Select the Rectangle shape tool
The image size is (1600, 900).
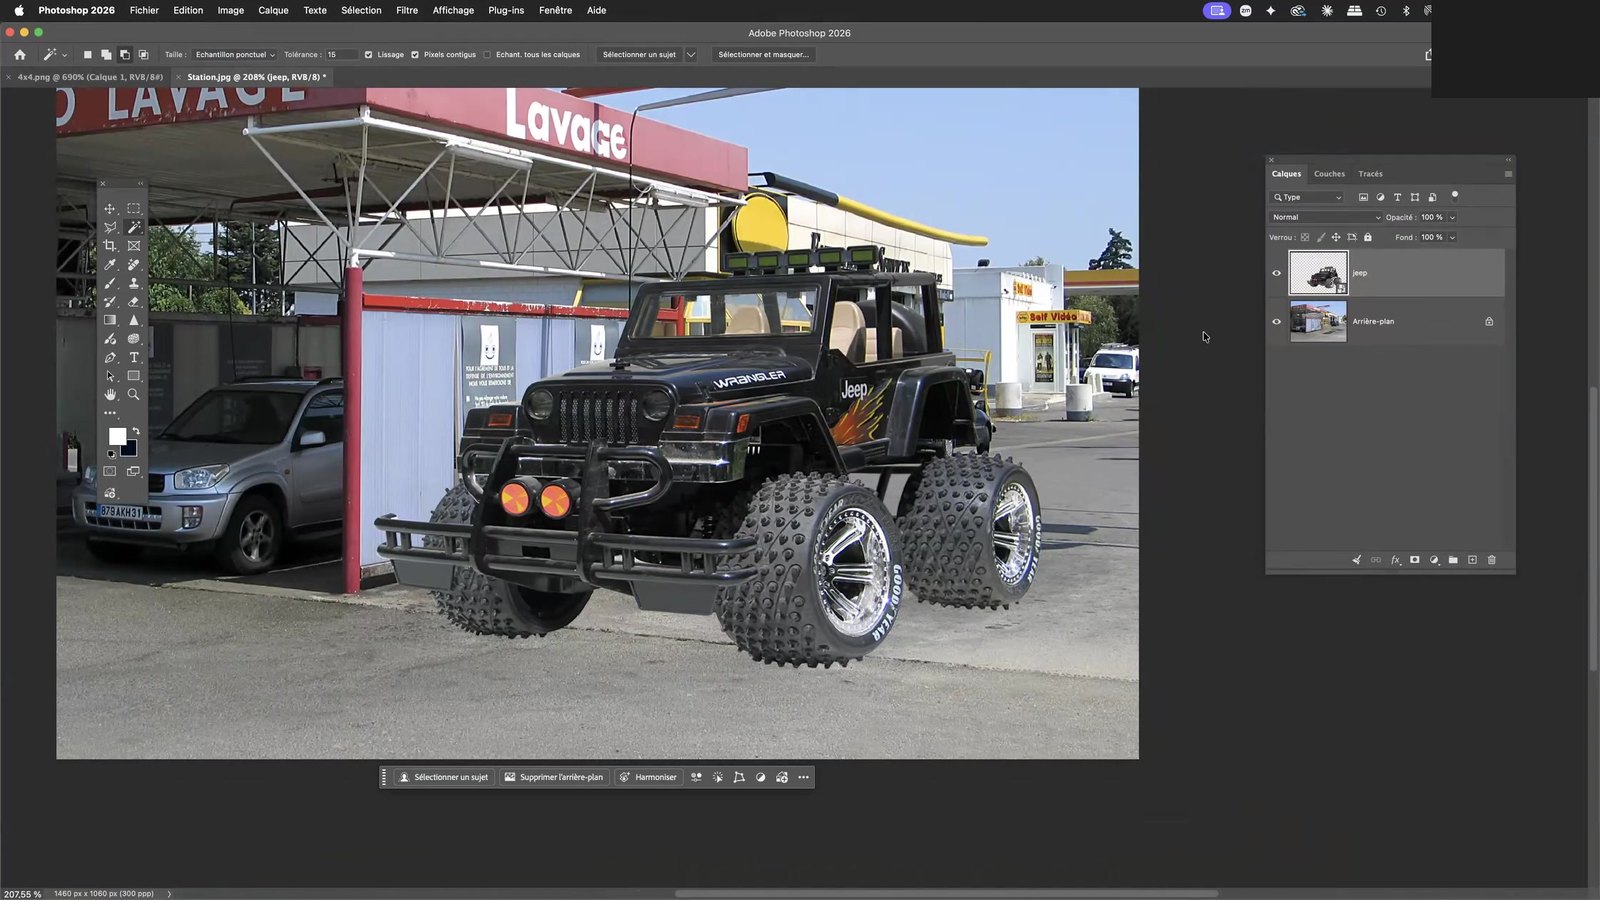pyautogui.click(x=134, y=376)
